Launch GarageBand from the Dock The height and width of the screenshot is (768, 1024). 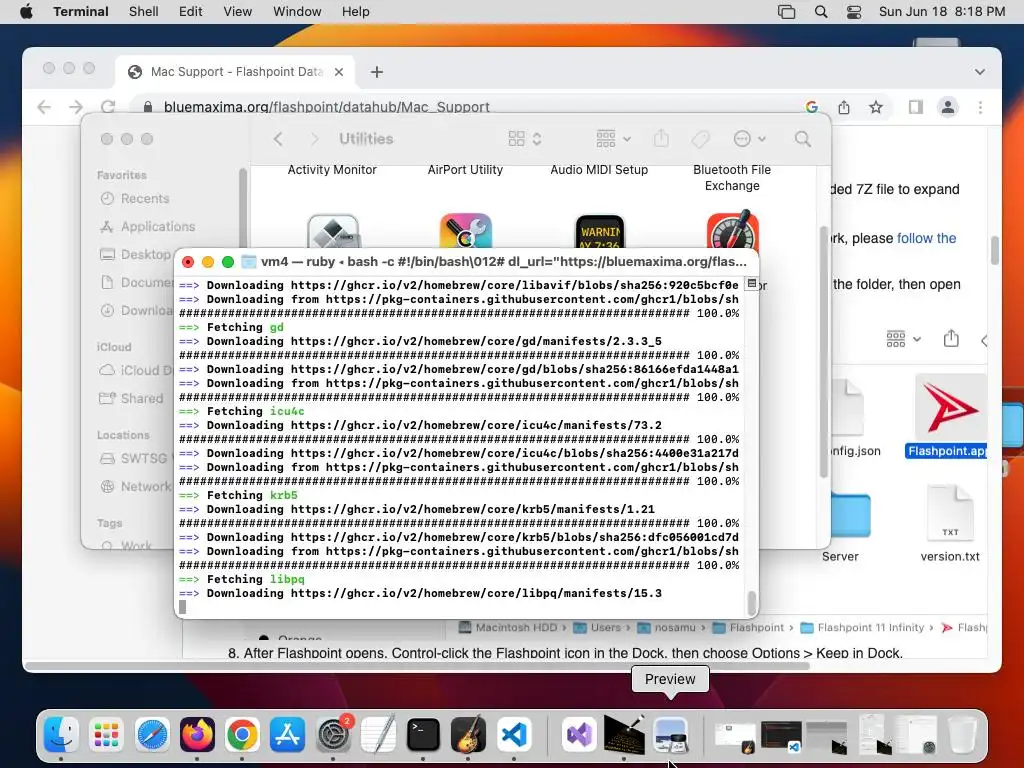pos(468,735)
